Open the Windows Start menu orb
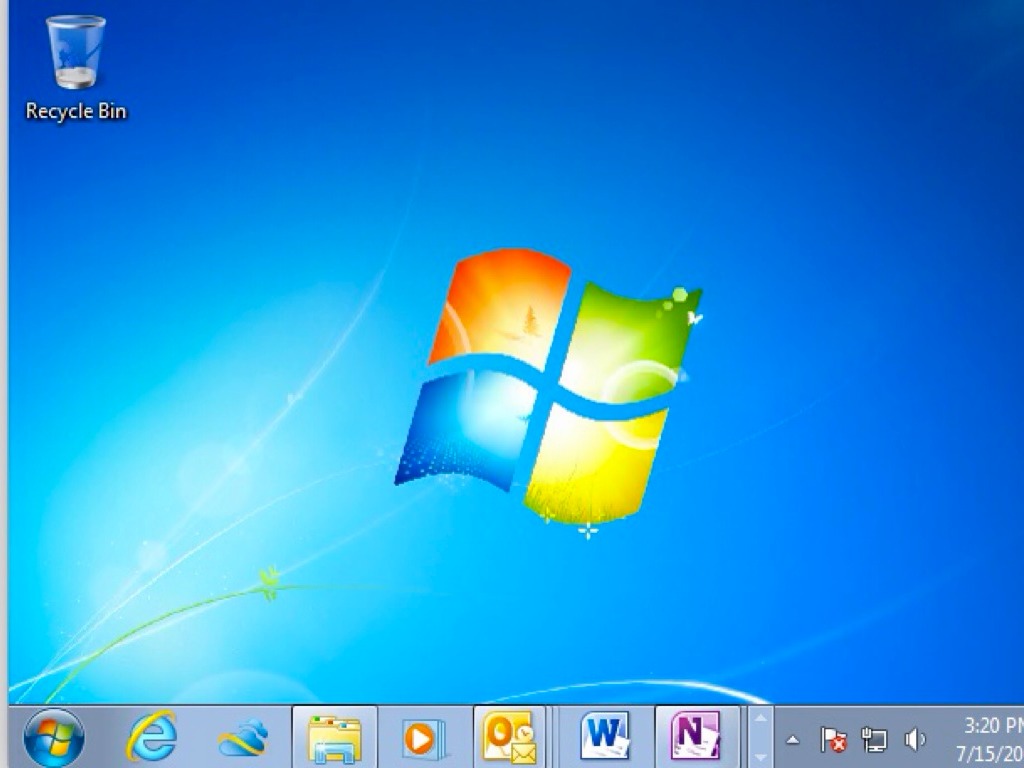Viewport: 1024px width, 768px height. coord(53,738)
